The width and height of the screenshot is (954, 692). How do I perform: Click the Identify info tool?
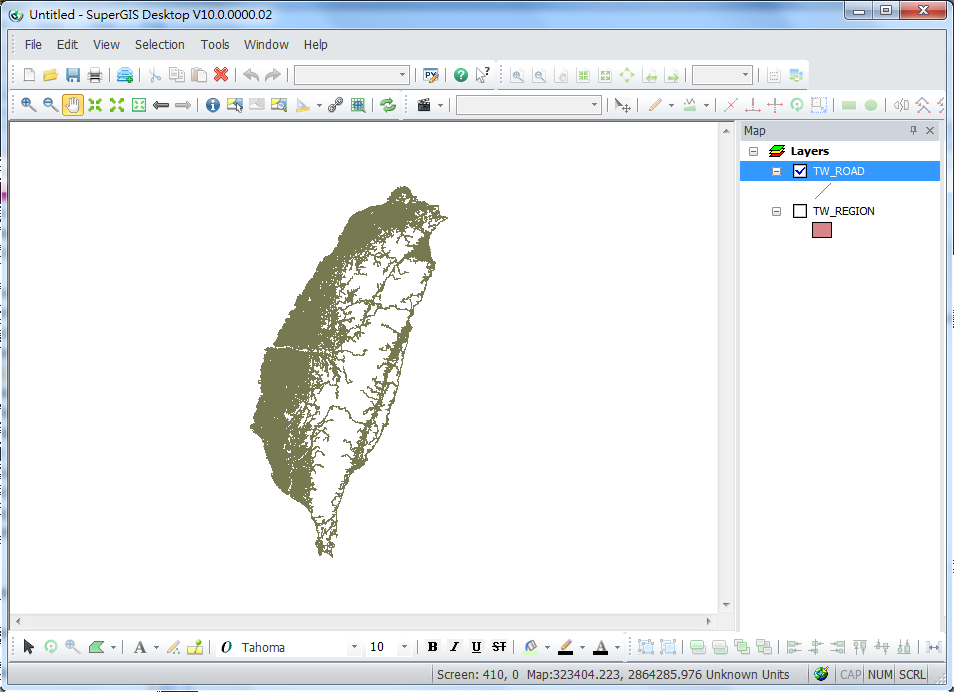click(x=213, y=105)
